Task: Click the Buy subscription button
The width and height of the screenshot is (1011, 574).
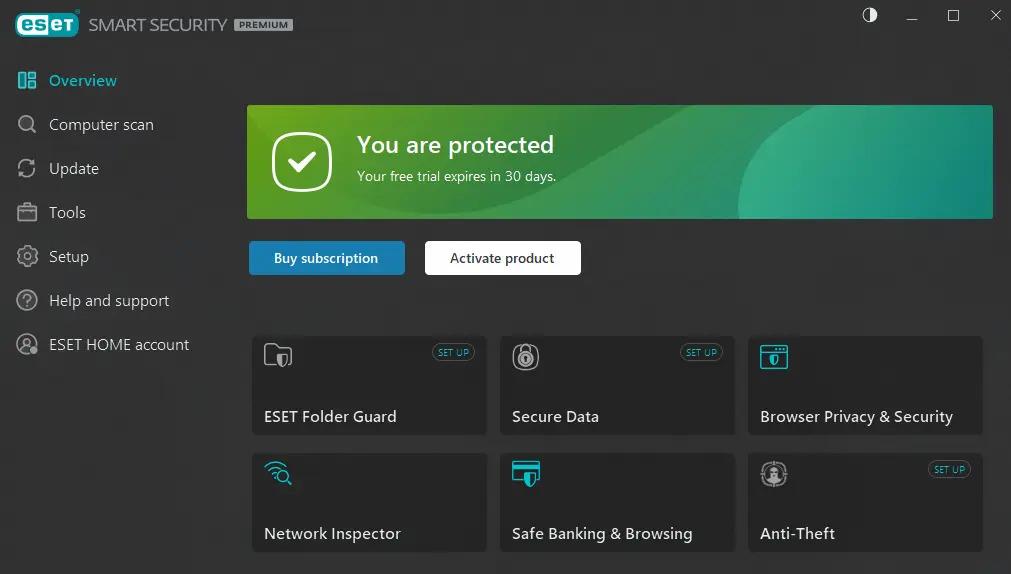Action: [x=327, y=258]
